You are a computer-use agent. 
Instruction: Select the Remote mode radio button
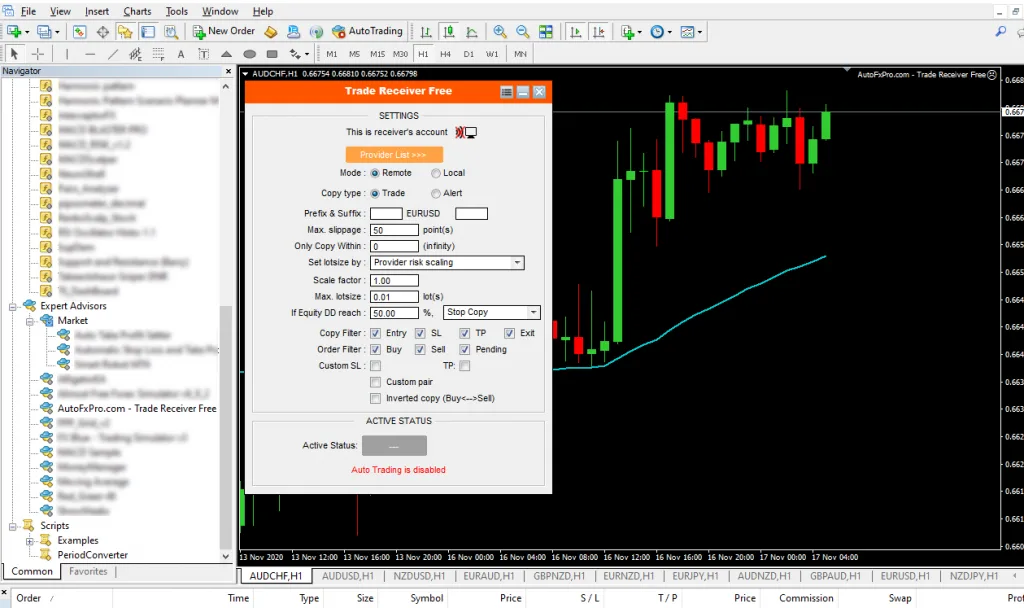click(x=375, y=173)
